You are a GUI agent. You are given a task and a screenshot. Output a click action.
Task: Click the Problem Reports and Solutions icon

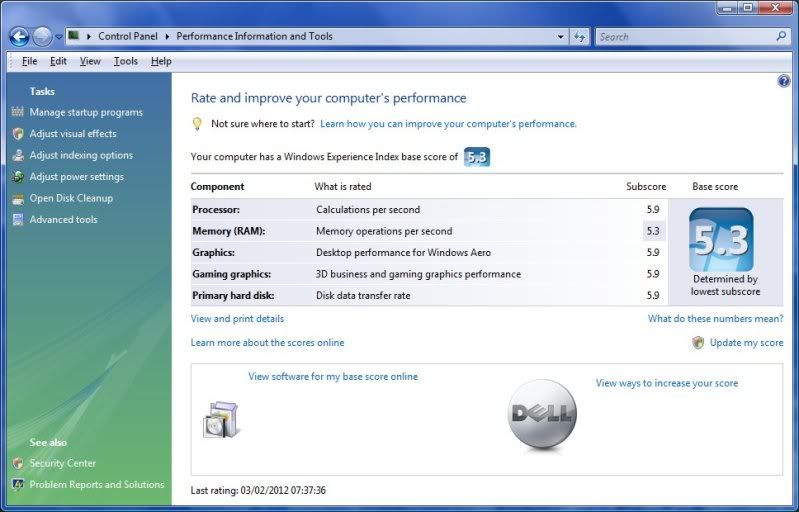click(x=18, y=484)
